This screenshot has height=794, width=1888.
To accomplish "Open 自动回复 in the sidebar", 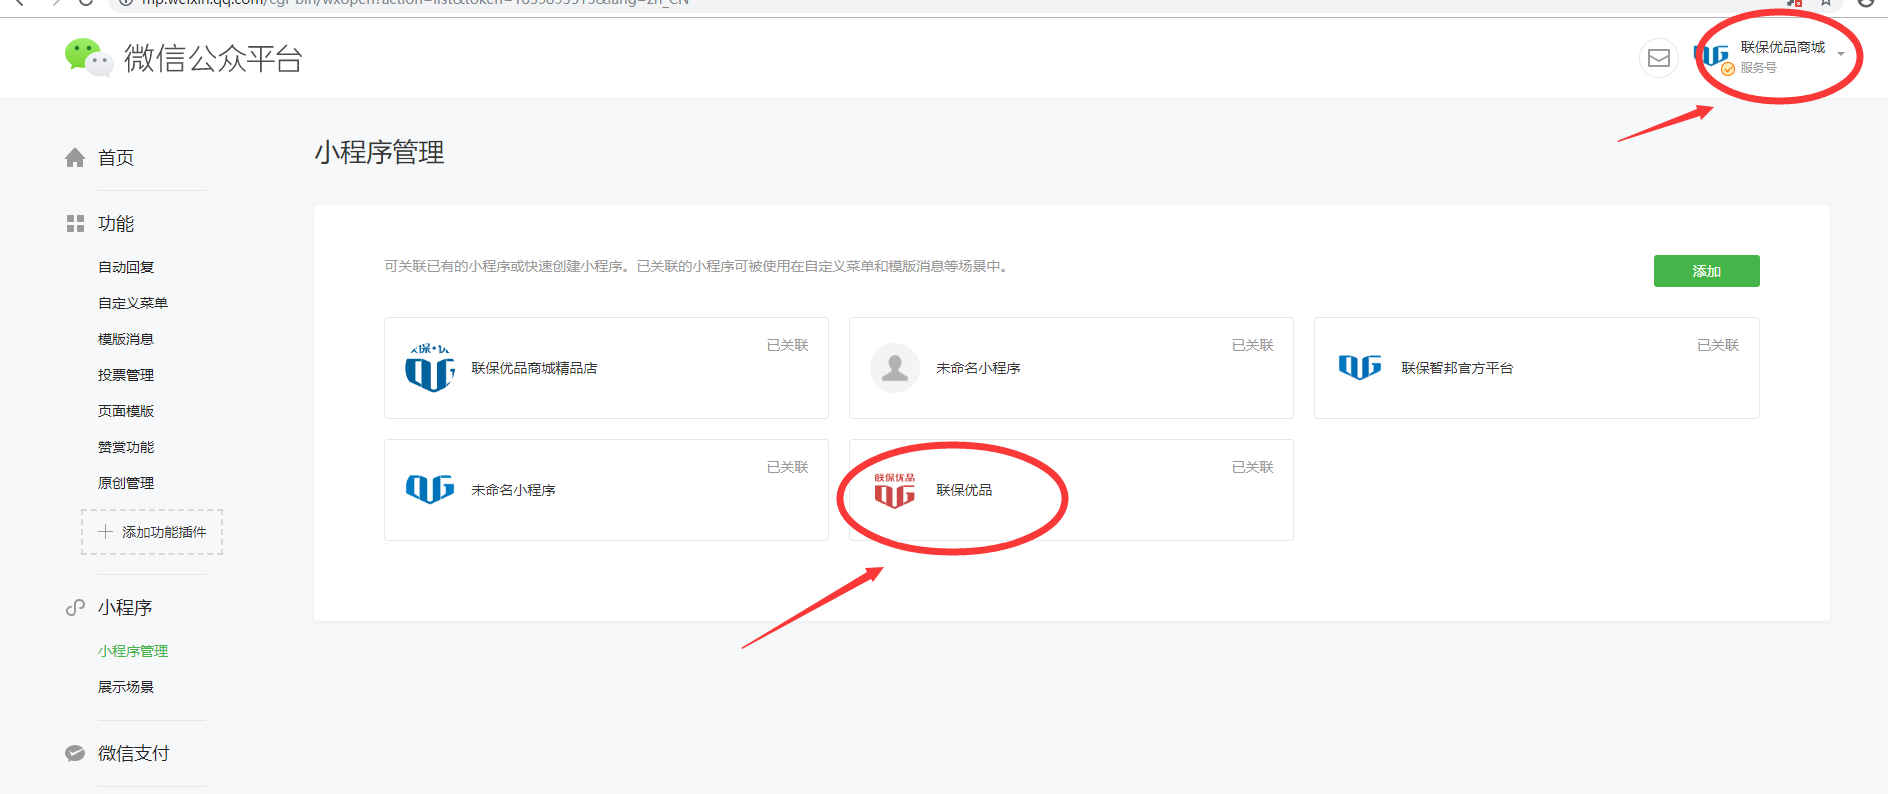I will (126, 267).
